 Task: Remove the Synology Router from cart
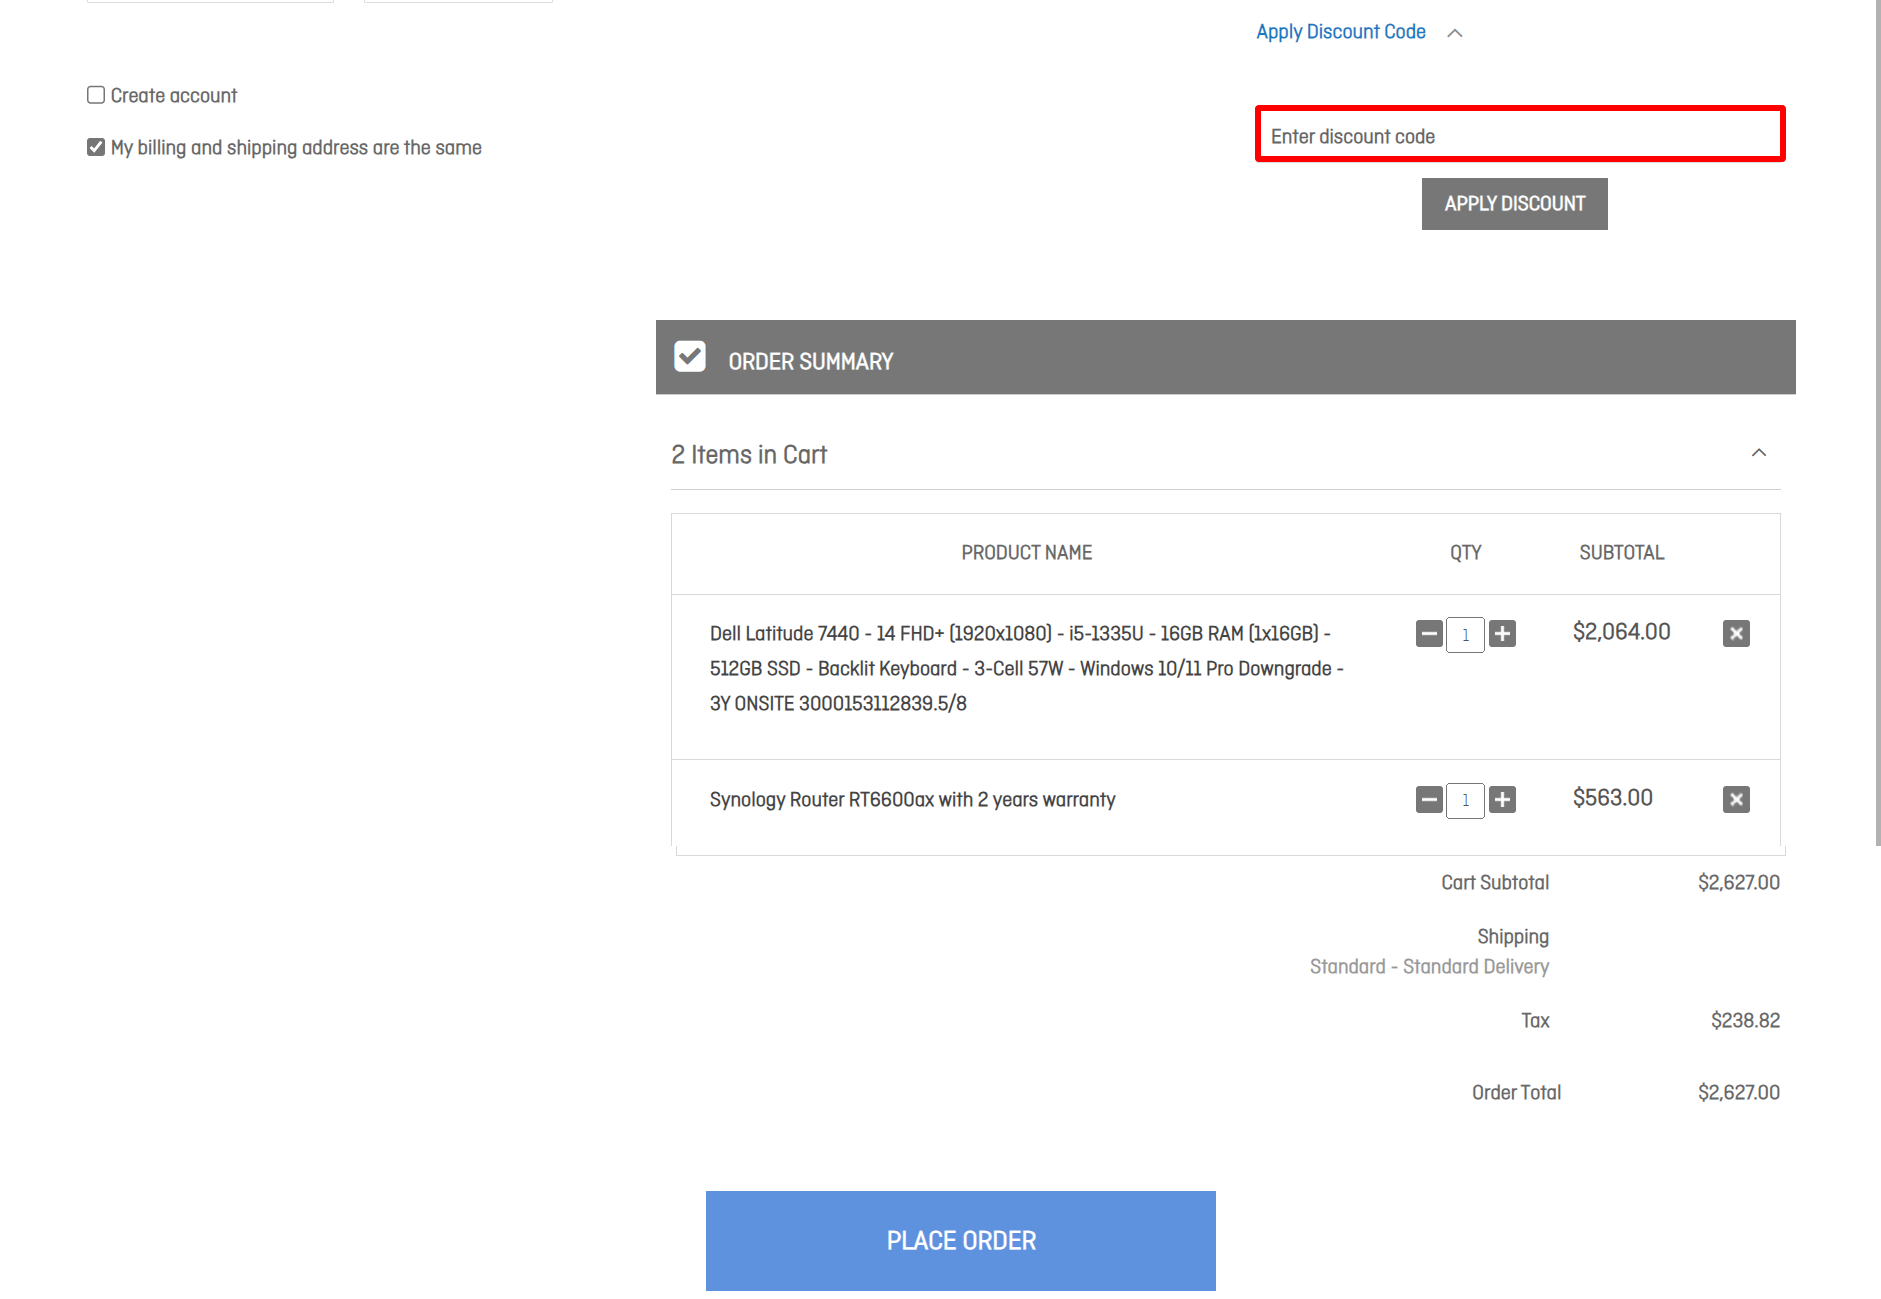click(1737, 799)
